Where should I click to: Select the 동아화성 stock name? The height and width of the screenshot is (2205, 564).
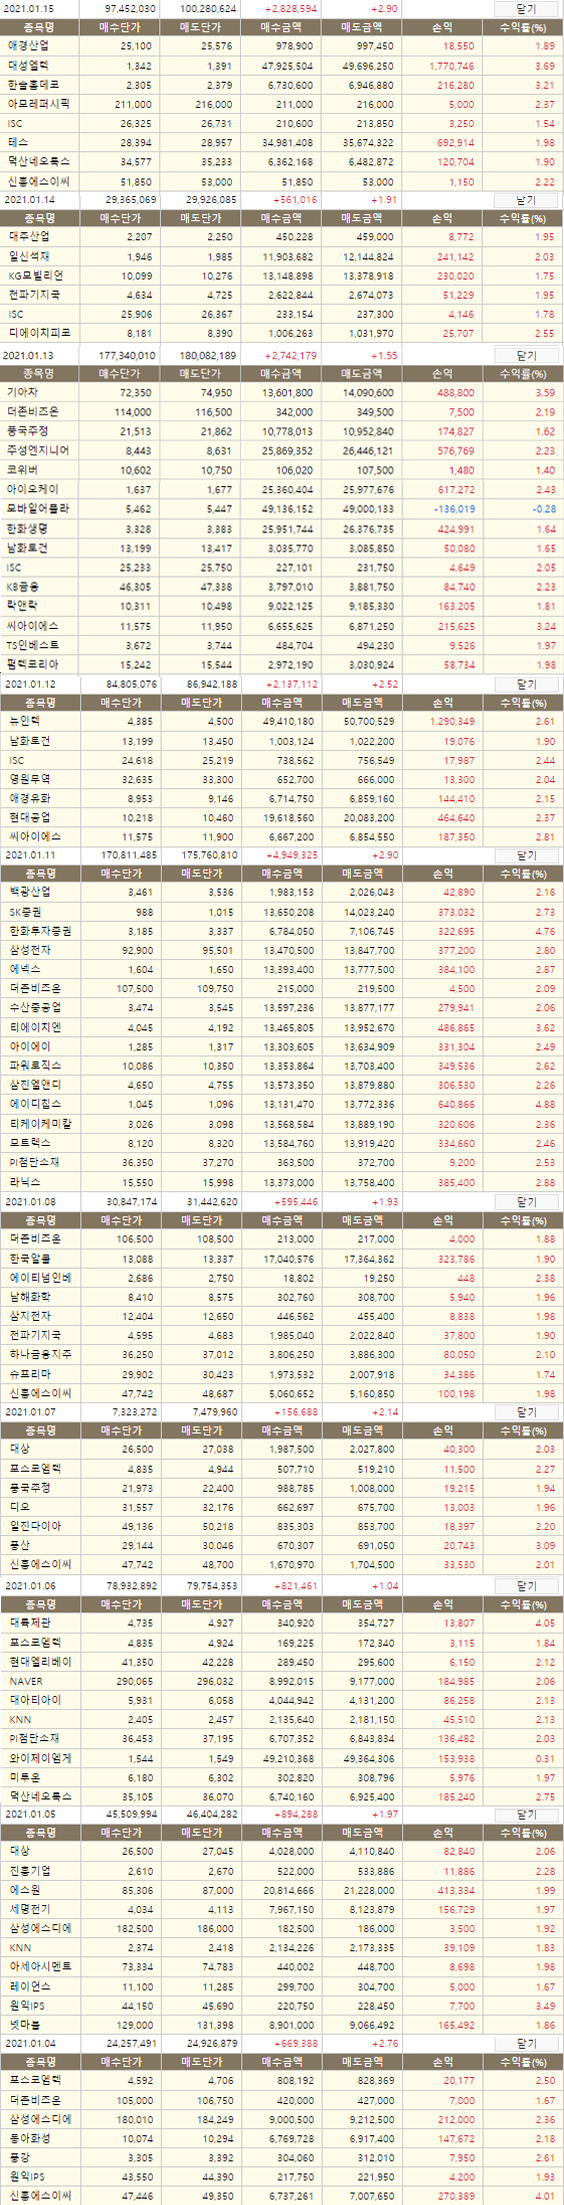click(27, 2139)
